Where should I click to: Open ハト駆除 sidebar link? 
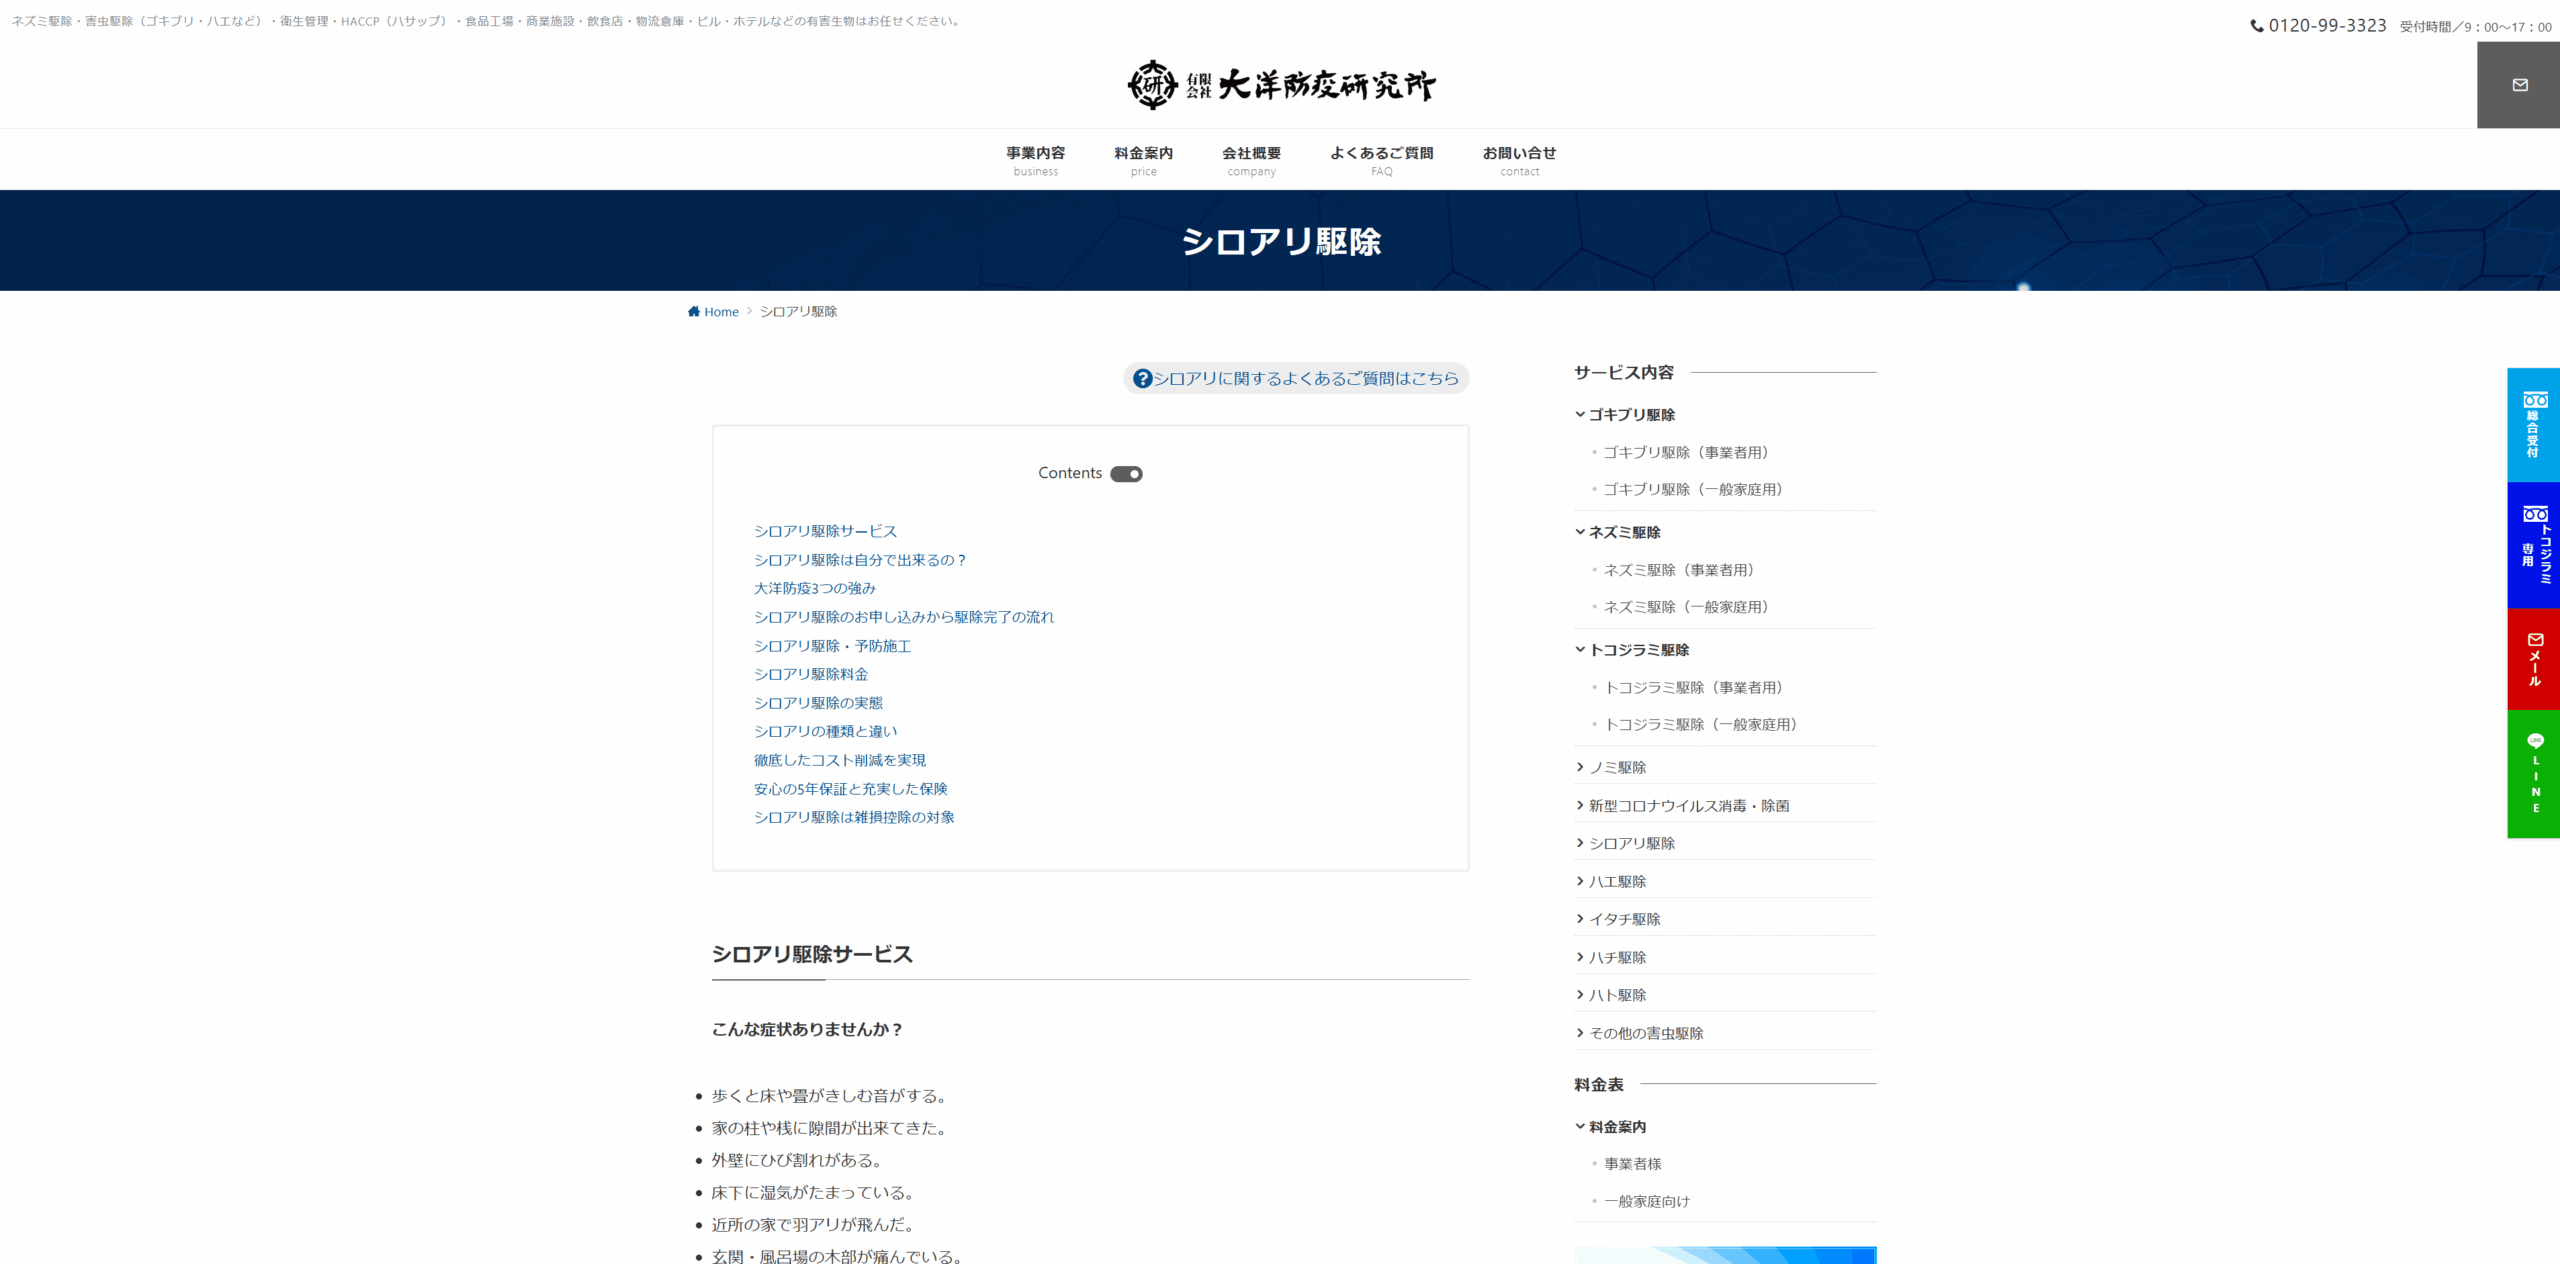tap(1617, 995)
